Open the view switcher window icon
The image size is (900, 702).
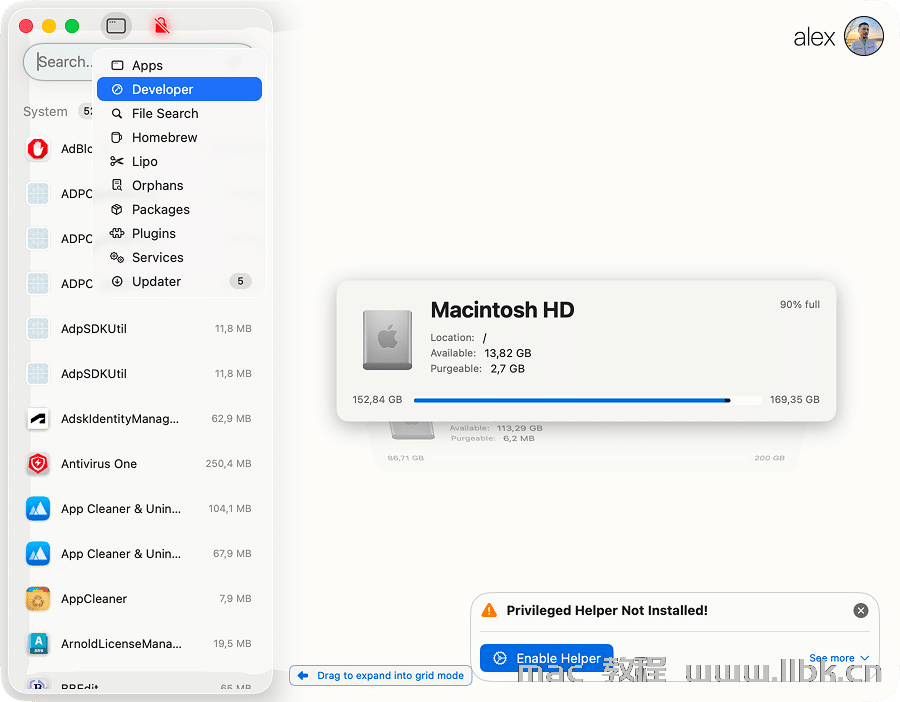click(116, 26)
